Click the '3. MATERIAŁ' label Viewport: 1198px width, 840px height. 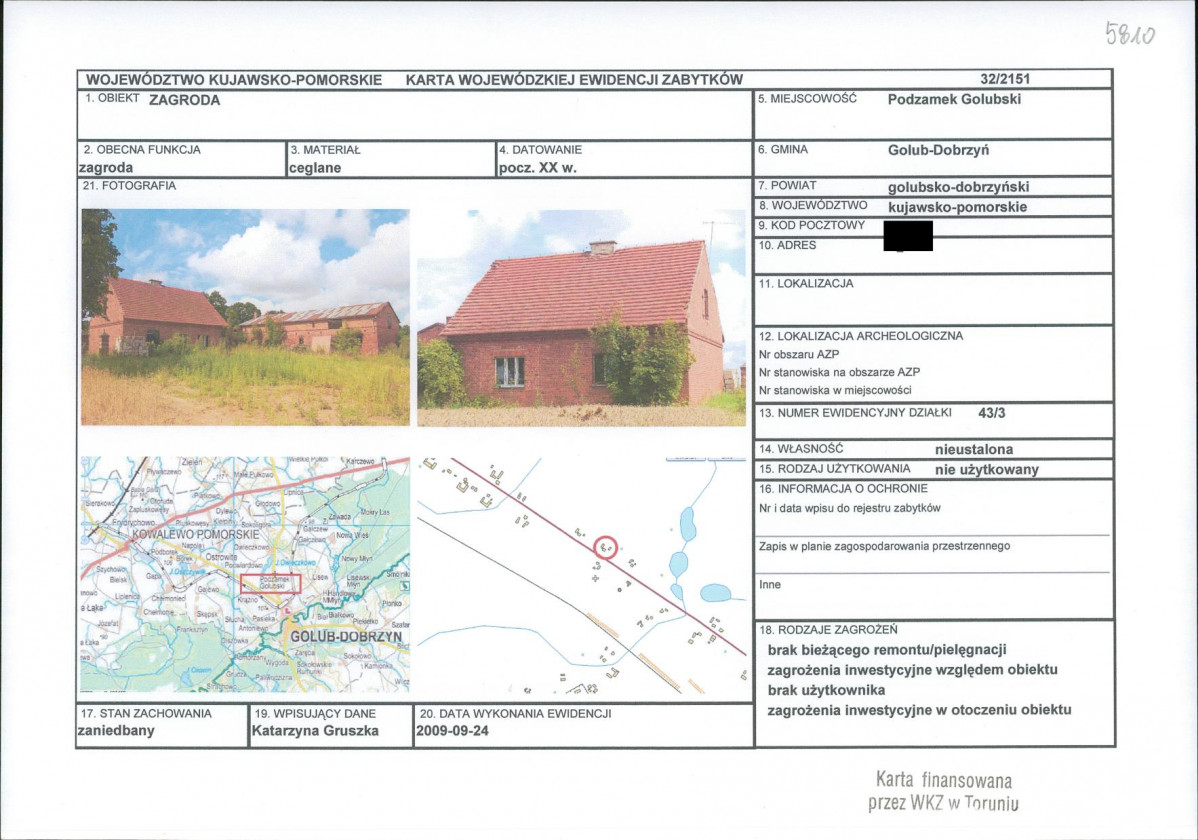click(x=325, y=150)
